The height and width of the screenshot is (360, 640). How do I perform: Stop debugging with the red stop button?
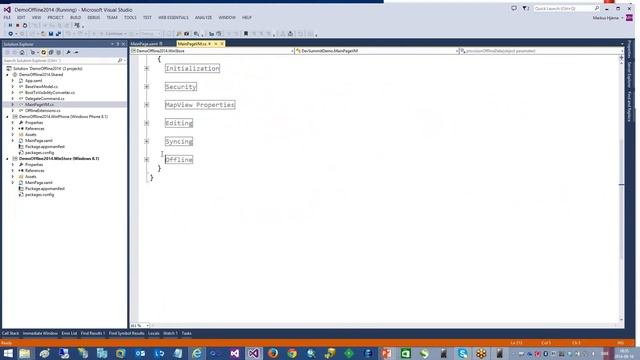pyautogui.click(x=18, y=25)
